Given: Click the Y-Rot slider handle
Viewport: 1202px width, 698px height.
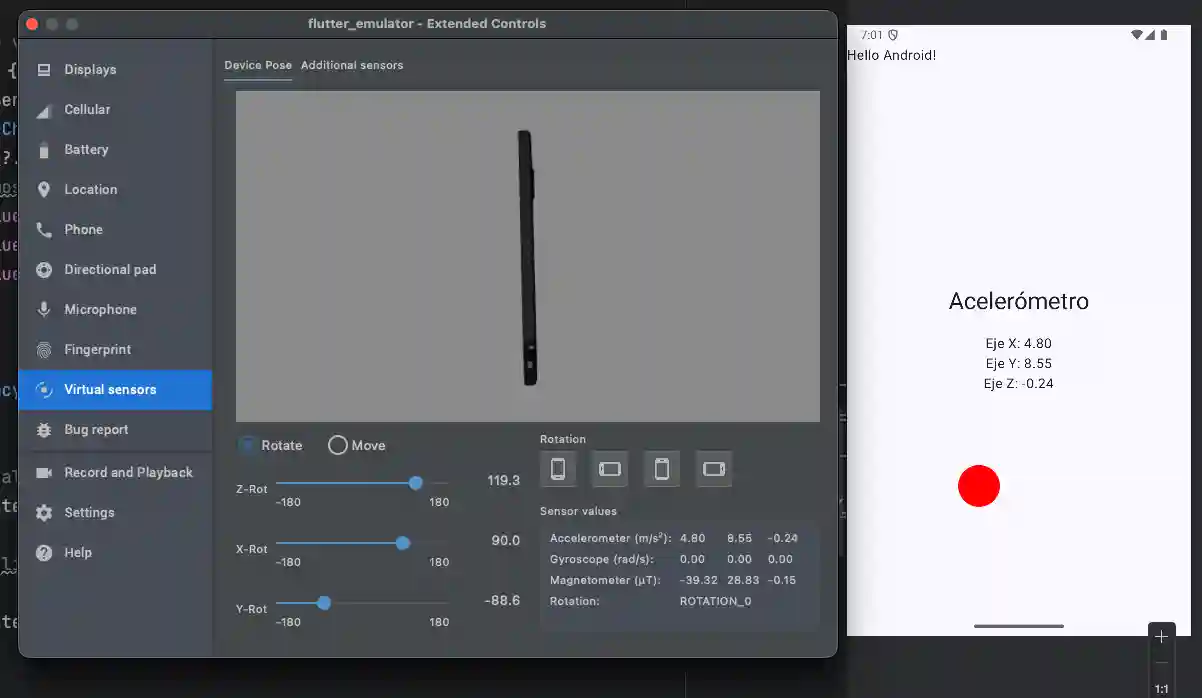Looking at the screenshot, I should point(324,603).
